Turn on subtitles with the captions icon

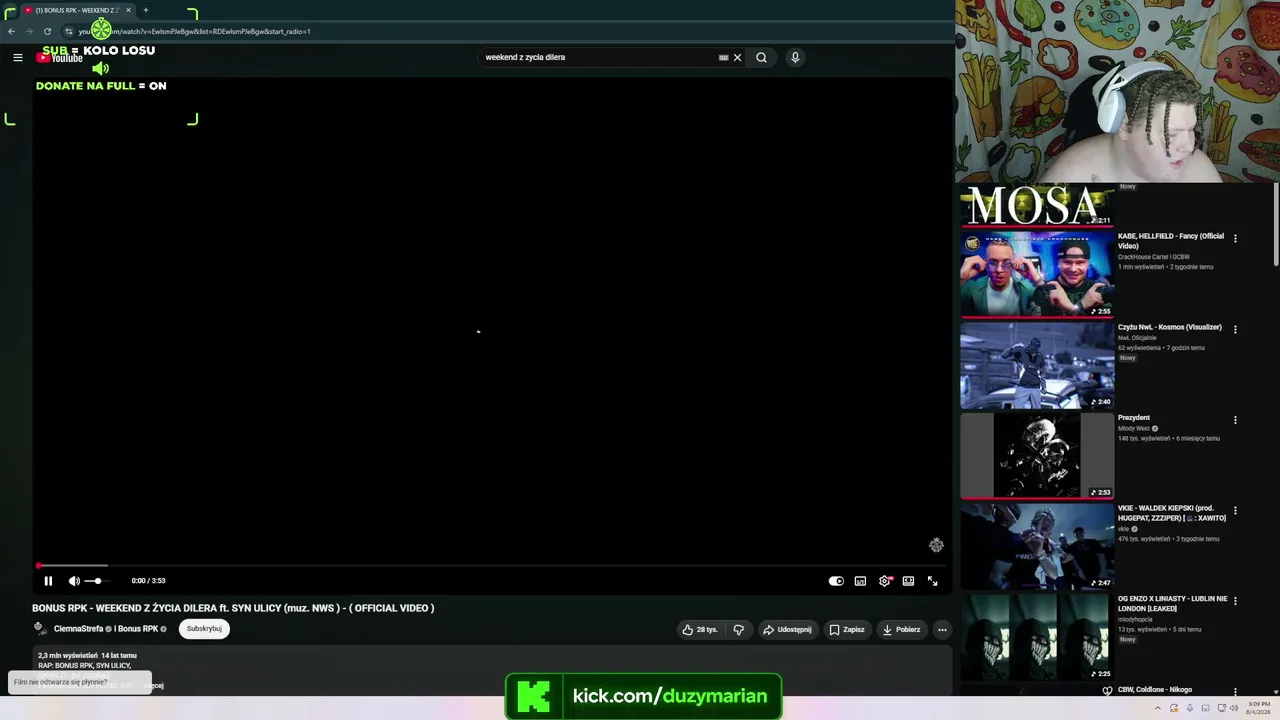[x=860, y=581]
